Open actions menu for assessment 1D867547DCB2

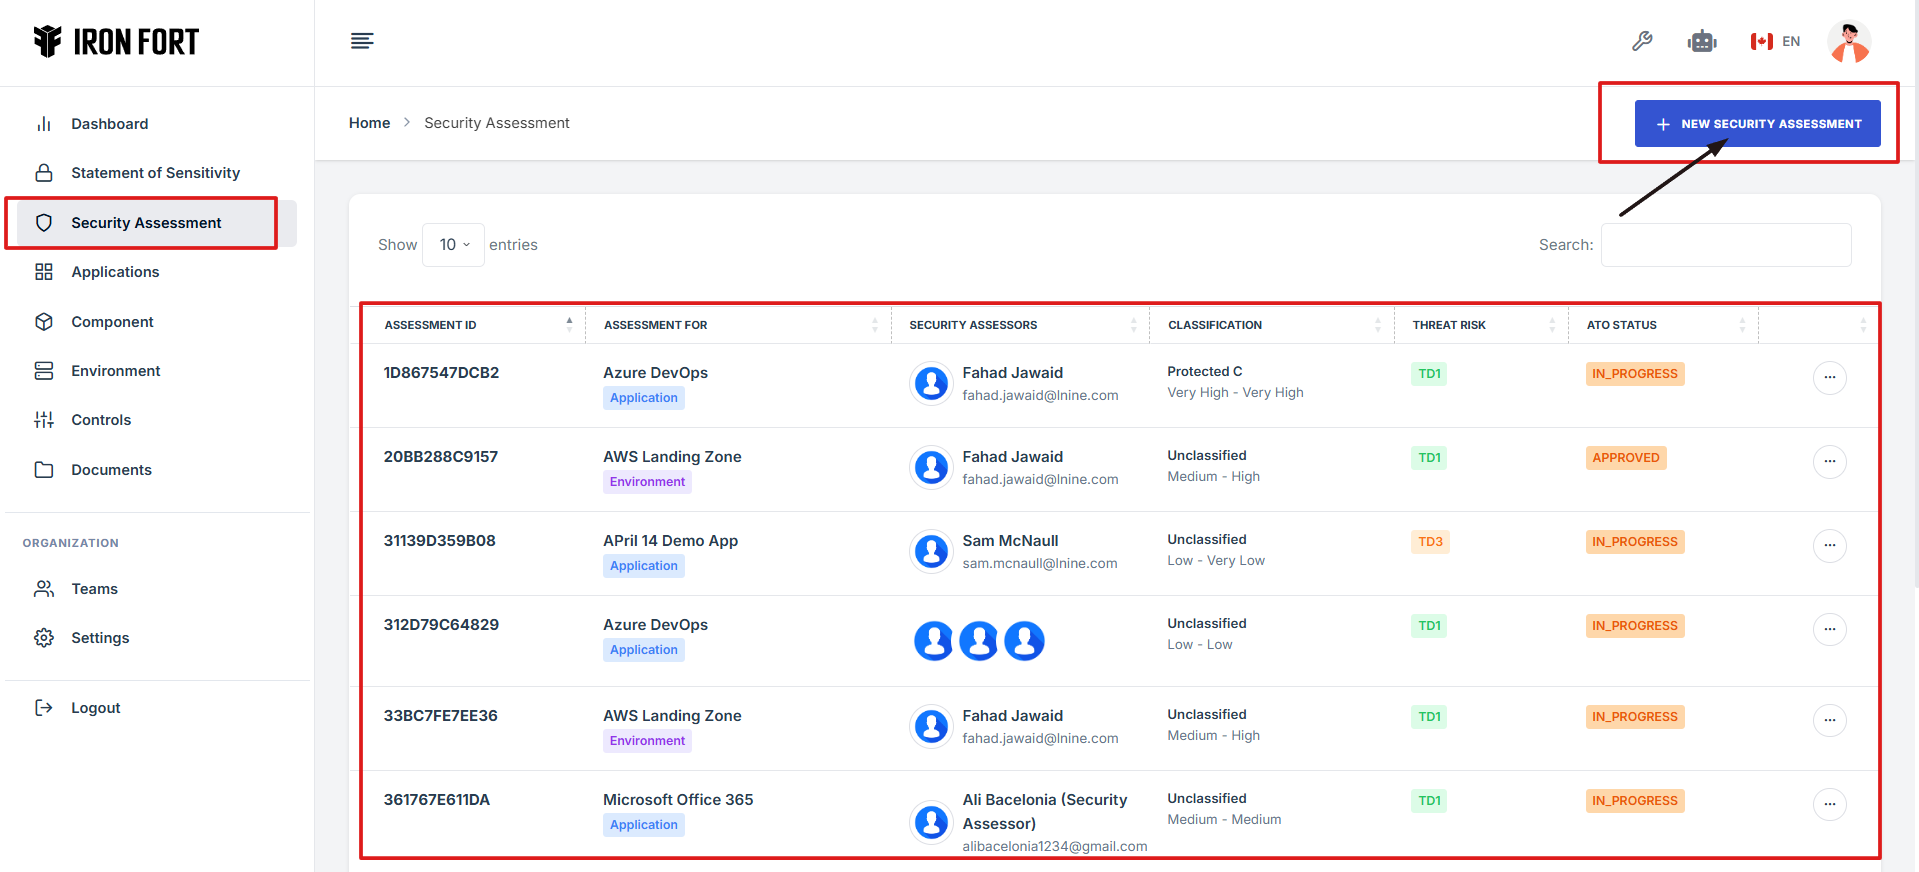[x=1829, y=378]
